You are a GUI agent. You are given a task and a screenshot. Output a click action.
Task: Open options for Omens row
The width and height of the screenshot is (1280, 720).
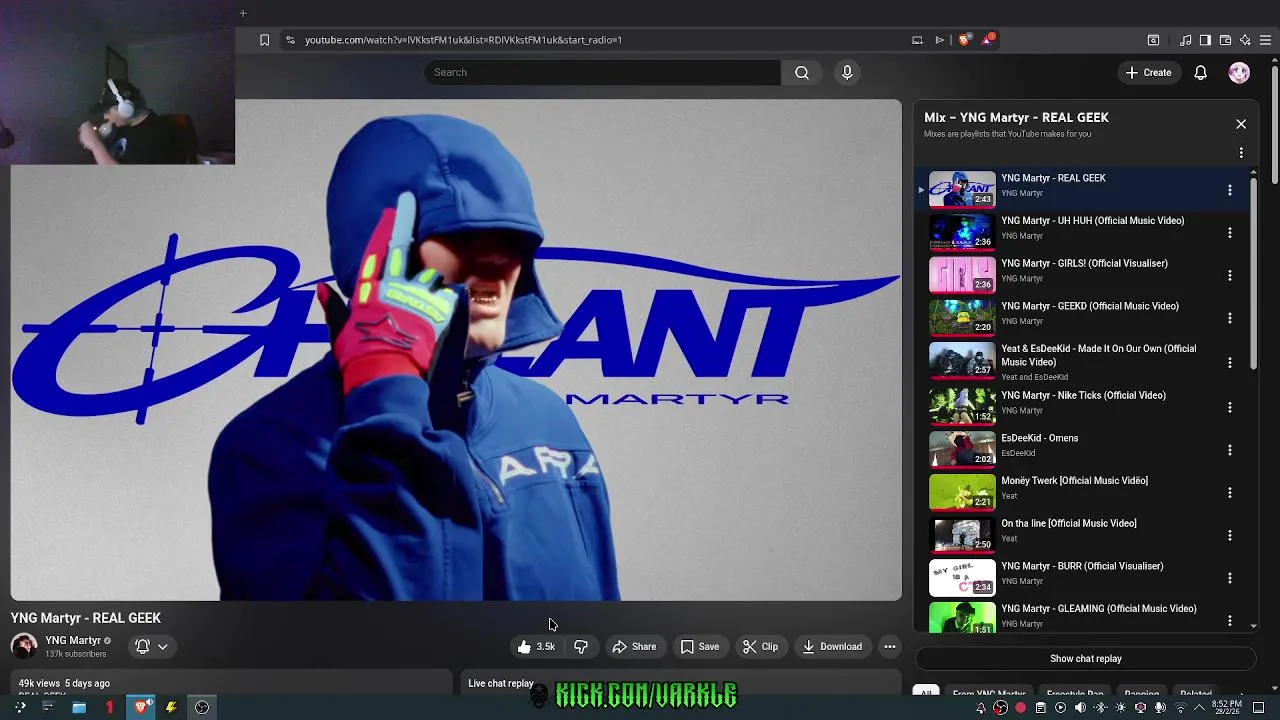point(1229,450)
